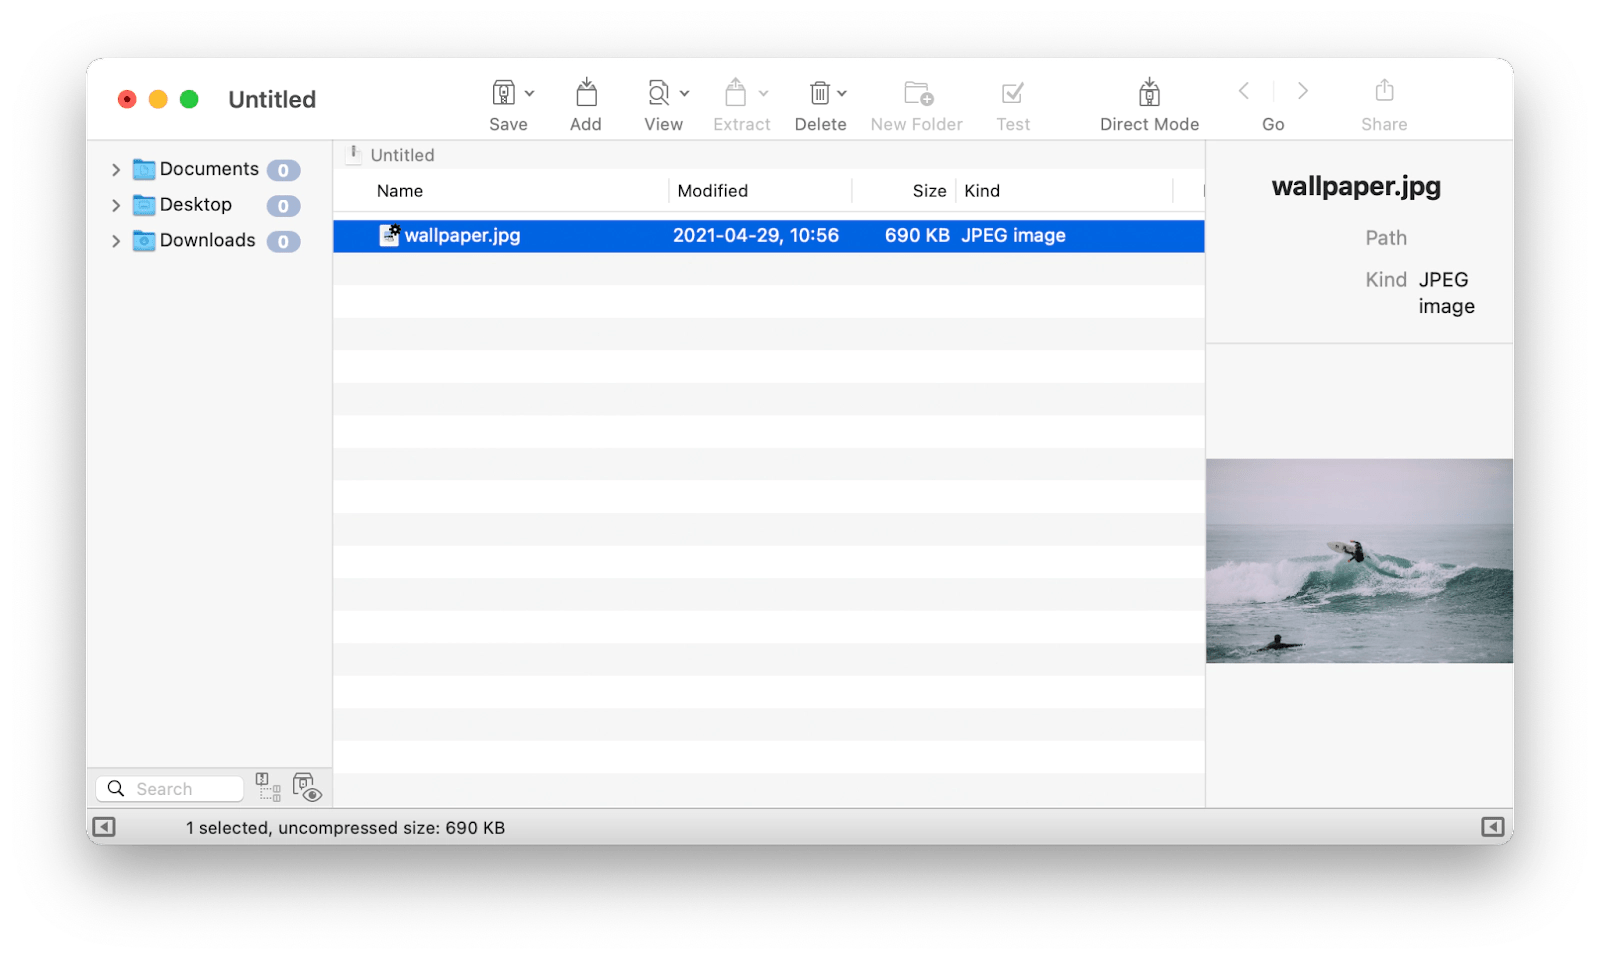Sort by the Name column header

click(399, 190)
